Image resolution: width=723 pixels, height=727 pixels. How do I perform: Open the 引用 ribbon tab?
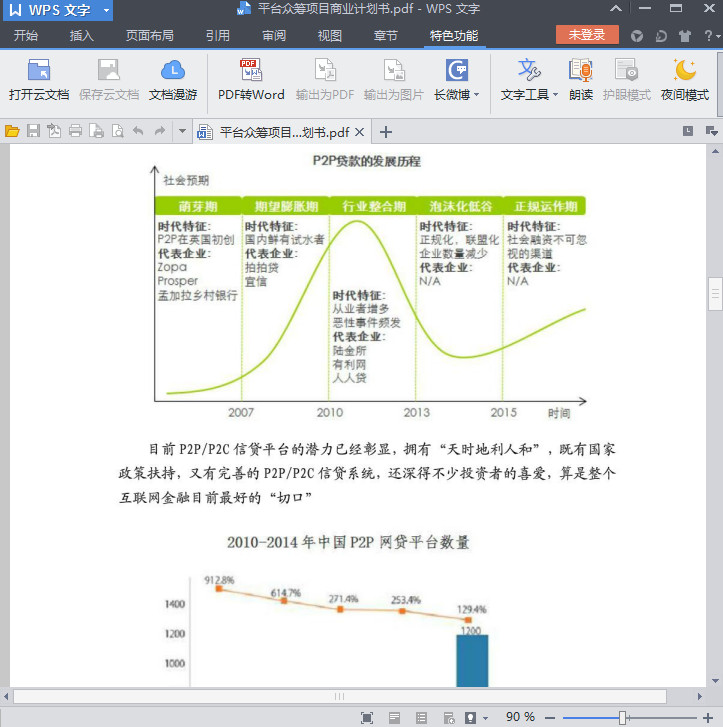(x=218, y=36)
